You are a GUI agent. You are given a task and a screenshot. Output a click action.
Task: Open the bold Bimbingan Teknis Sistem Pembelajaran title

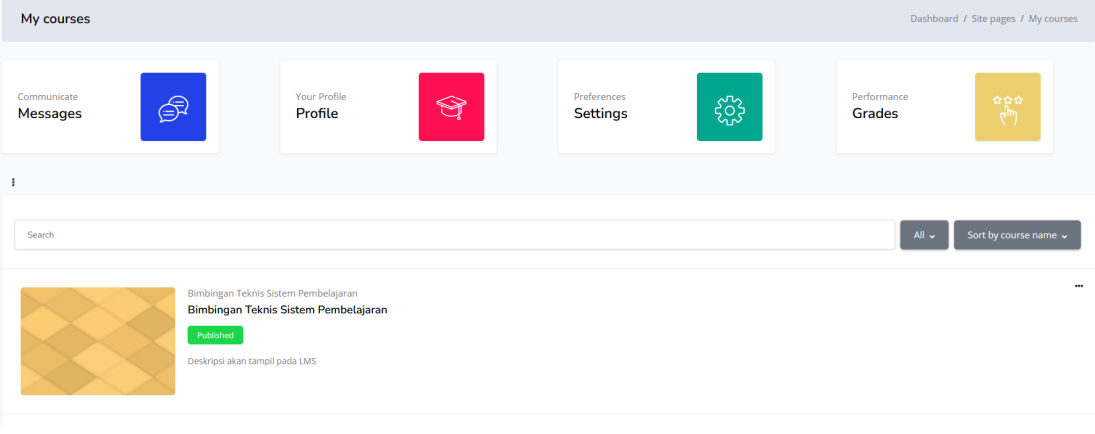[x=287, y=310]
